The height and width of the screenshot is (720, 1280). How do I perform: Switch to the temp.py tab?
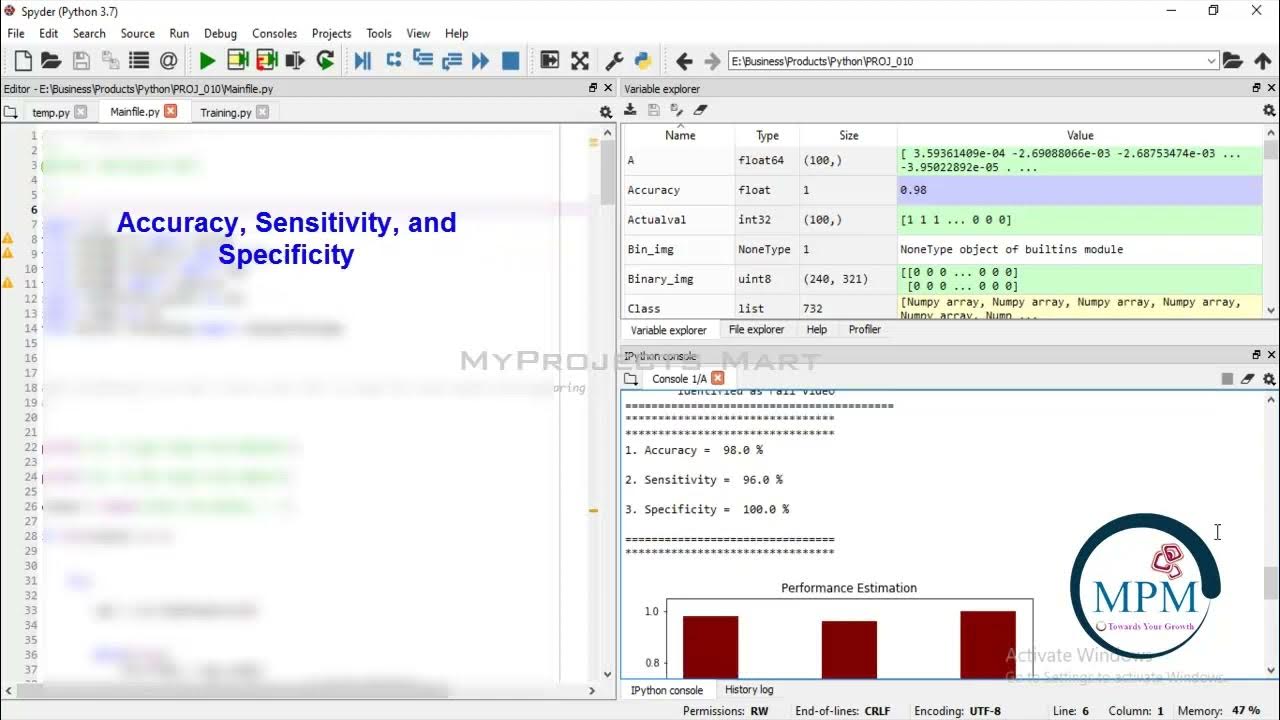(51, 112)
